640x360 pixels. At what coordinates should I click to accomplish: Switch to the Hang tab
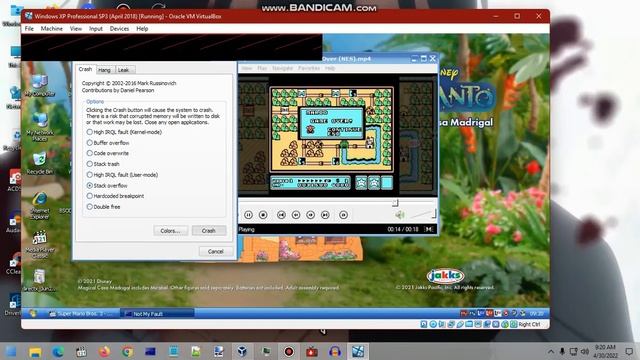[x=104, y=70]
